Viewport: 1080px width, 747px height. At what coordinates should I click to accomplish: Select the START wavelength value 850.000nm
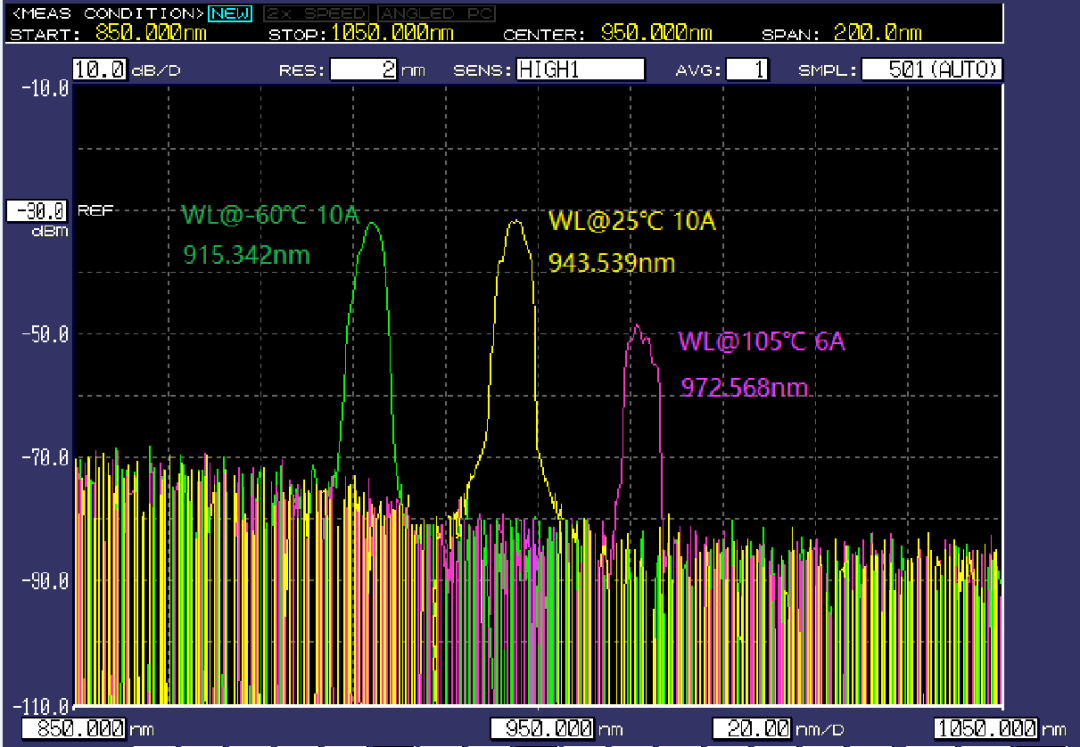[x=151, y=32]
